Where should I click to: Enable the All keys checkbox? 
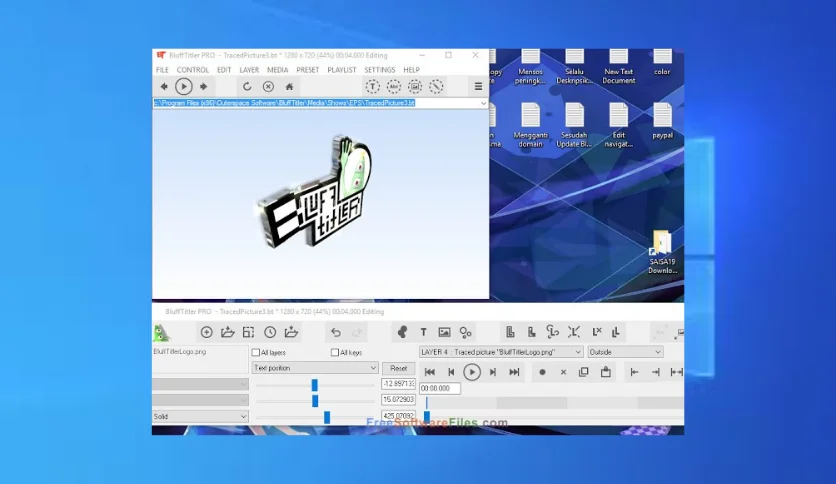pyautogui.click(x=335, y=352)
